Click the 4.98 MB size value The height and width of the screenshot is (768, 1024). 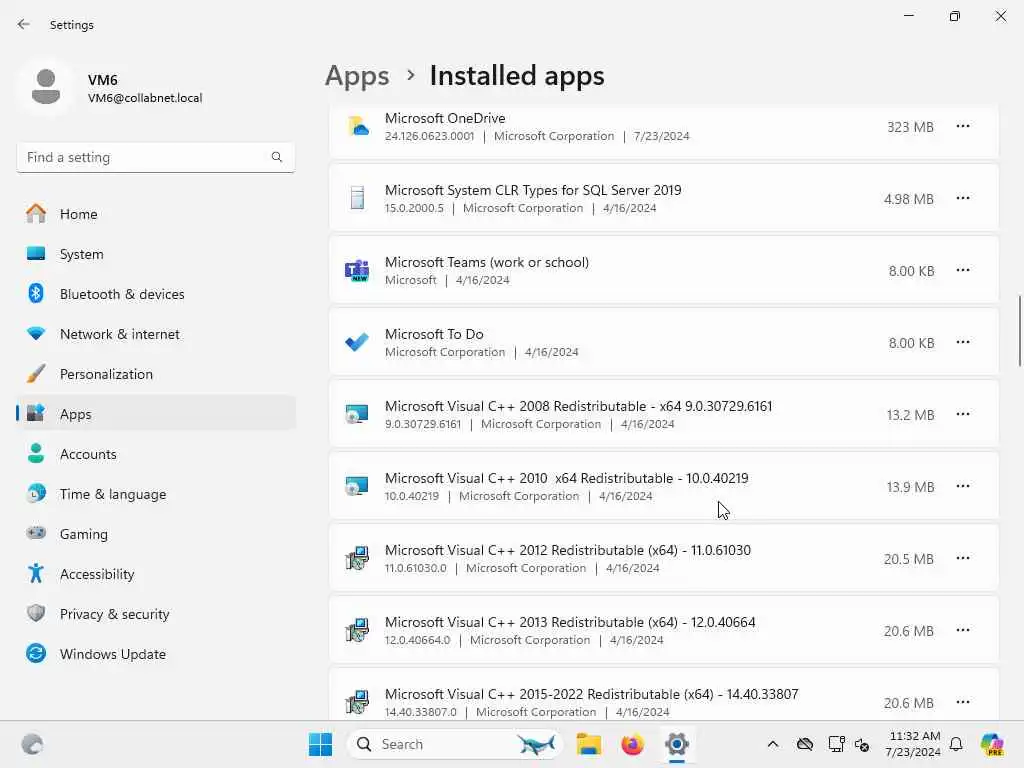pos(908,199)
